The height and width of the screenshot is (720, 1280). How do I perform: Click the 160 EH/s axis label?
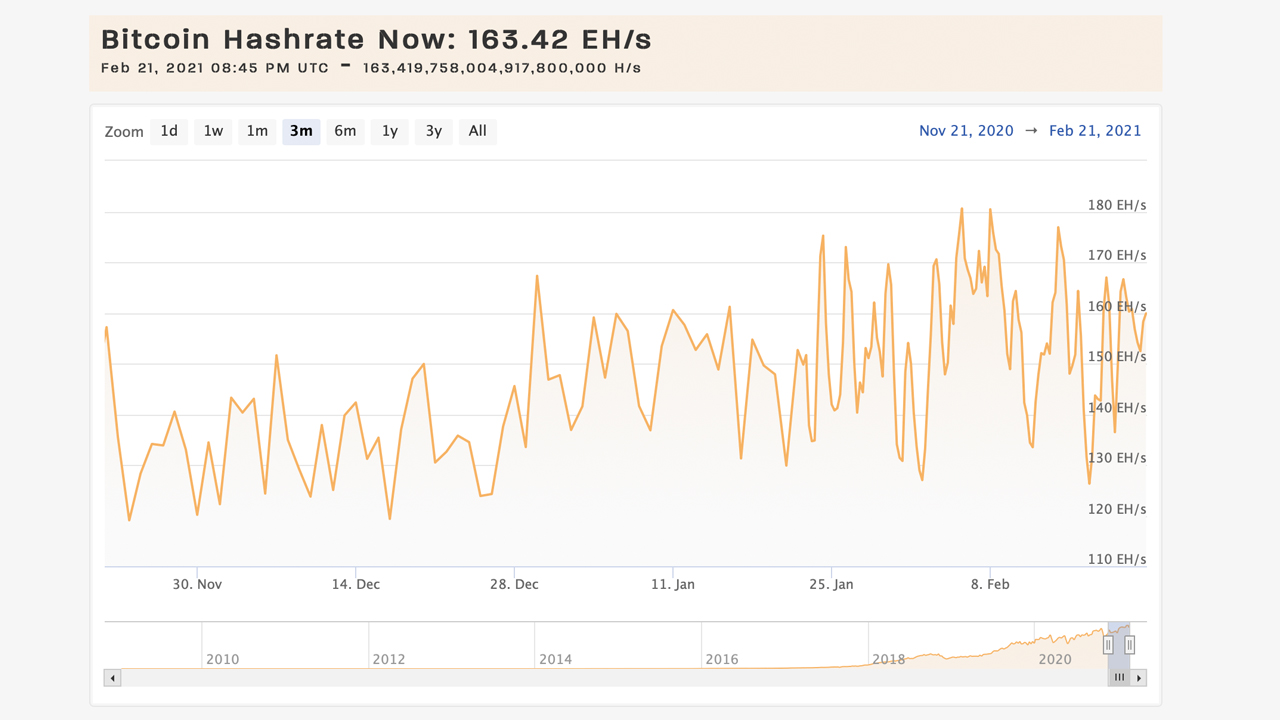click(x=1117, y=306)
